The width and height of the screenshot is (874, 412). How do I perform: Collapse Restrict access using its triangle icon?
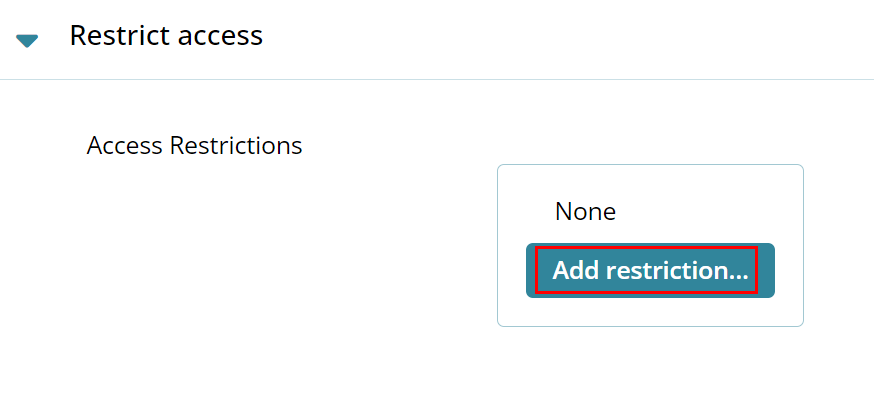(x=28, y=40)
